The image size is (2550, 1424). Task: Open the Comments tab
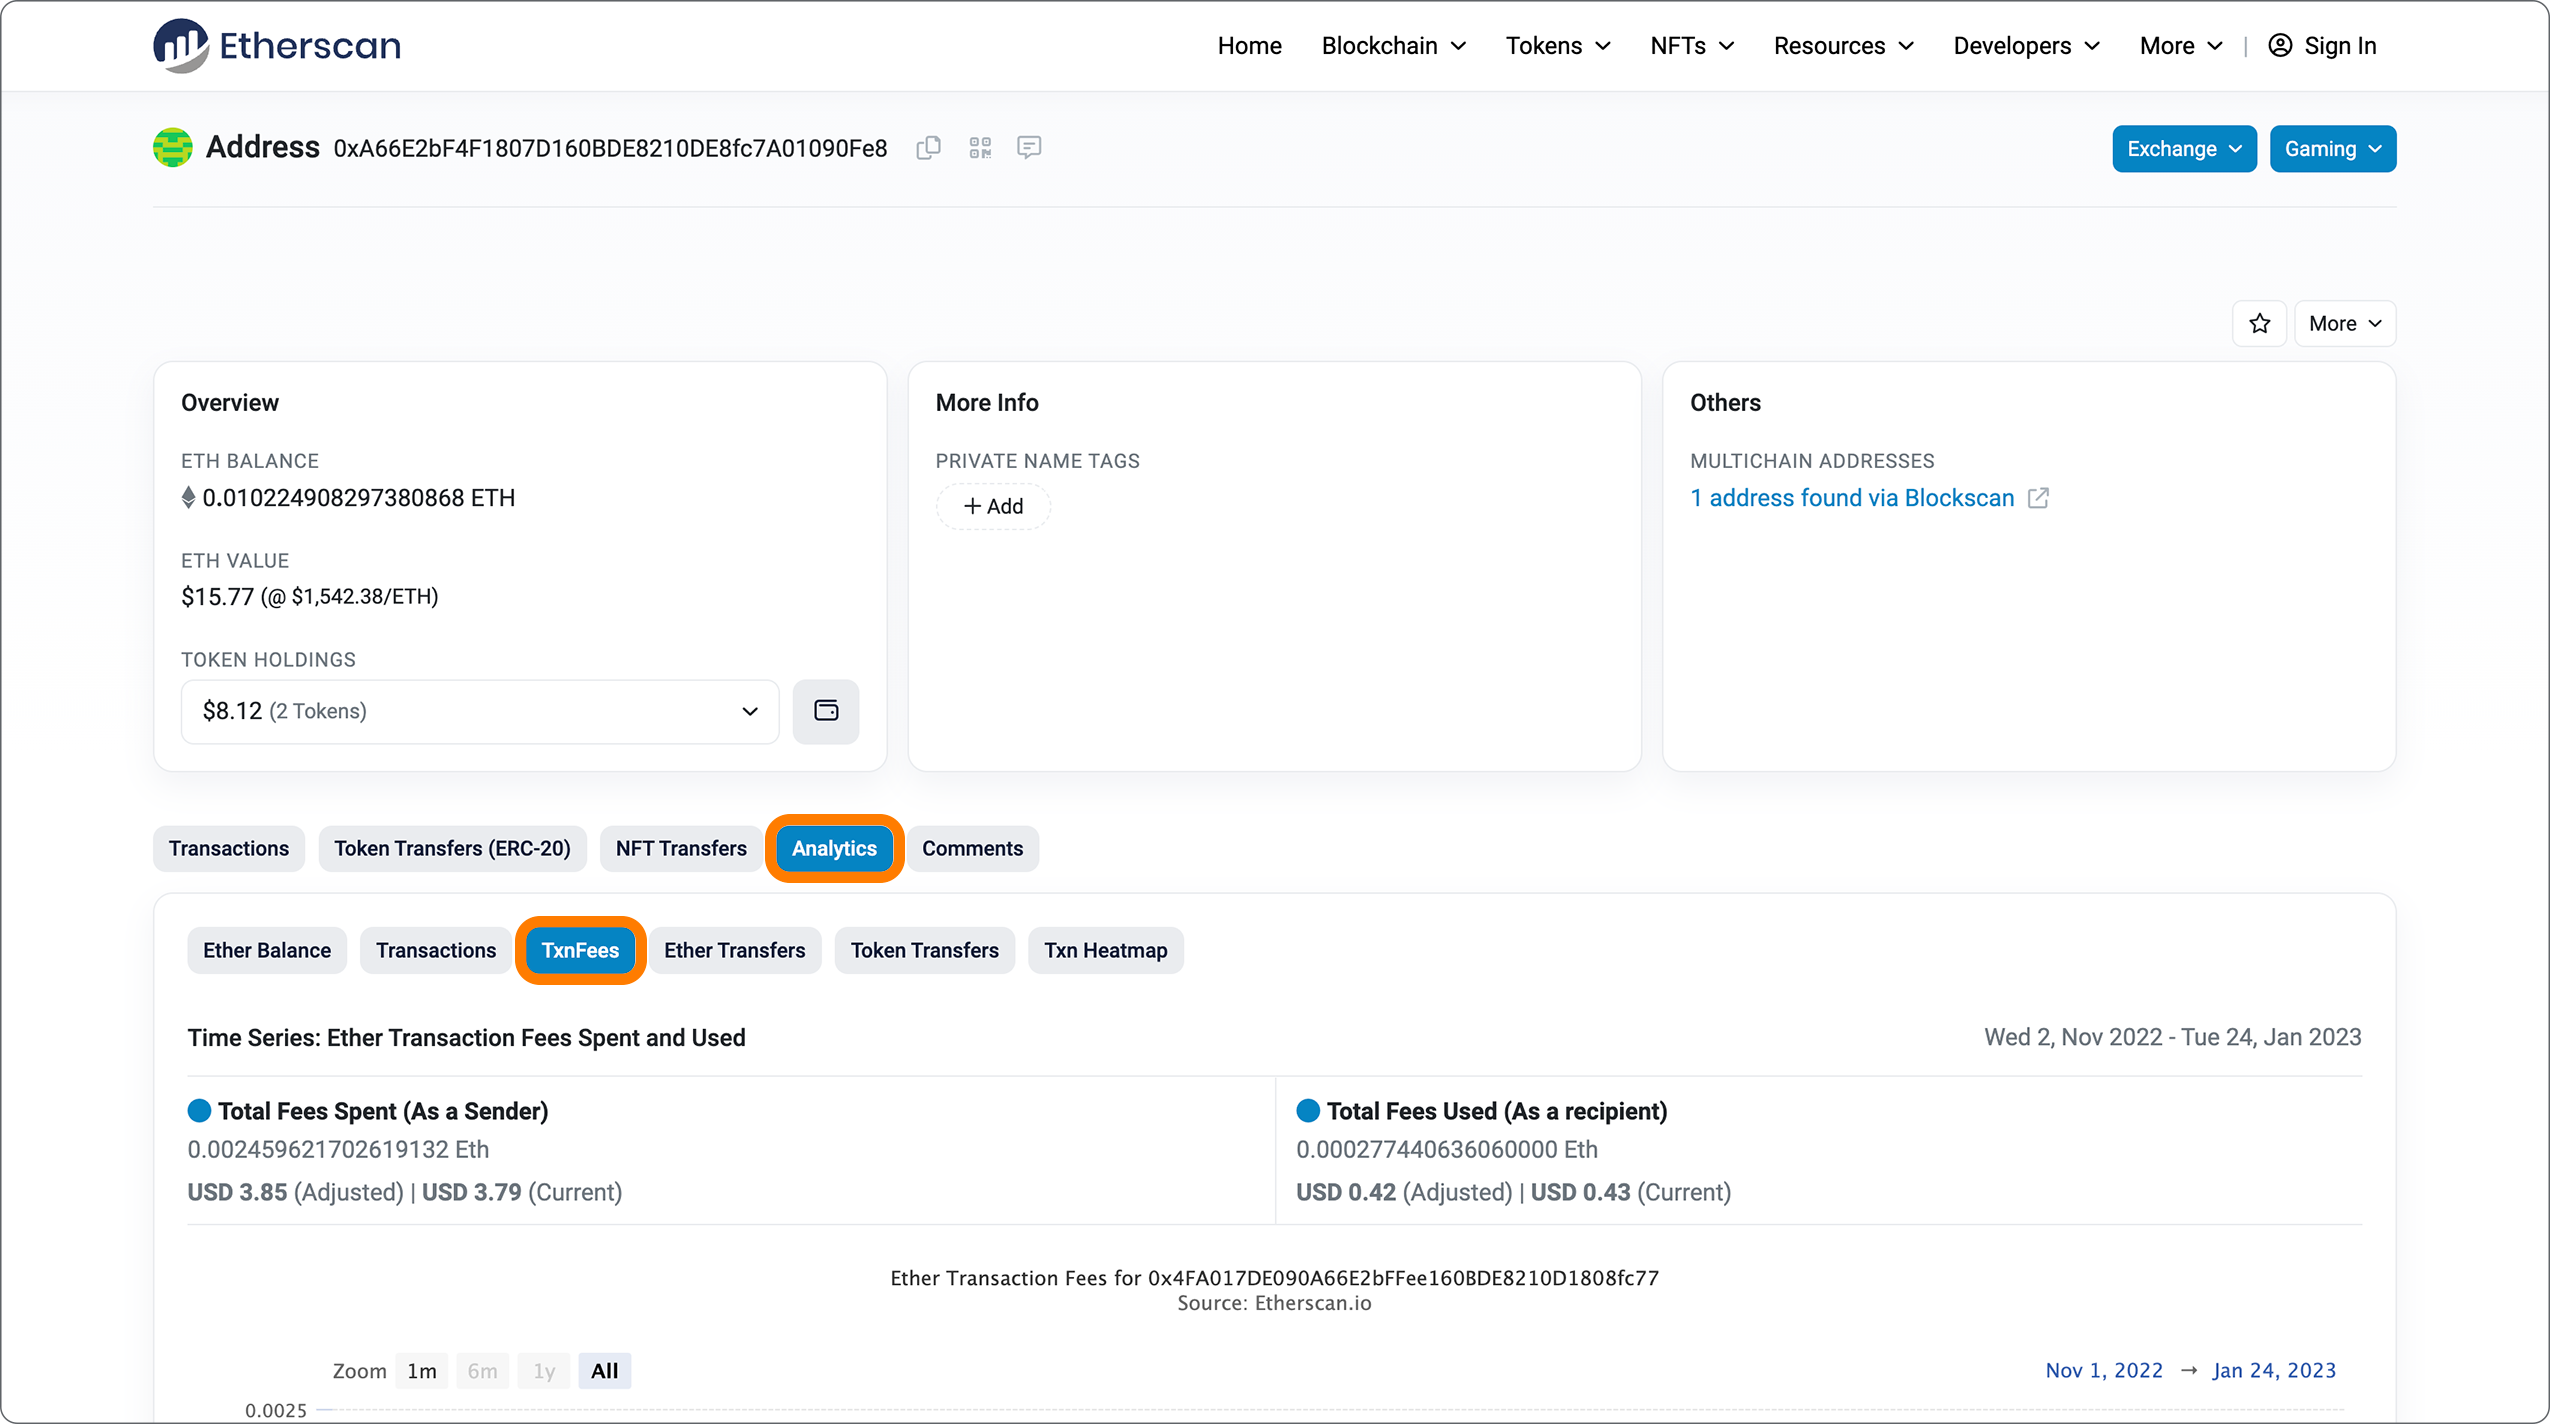(972, 848)
